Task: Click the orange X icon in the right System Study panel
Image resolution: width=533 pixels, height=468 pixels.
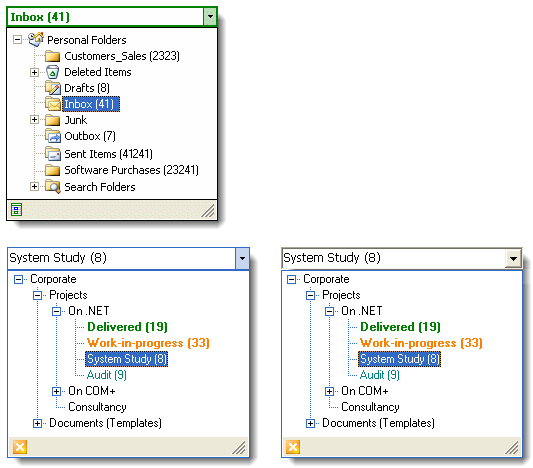Action: 293,447
